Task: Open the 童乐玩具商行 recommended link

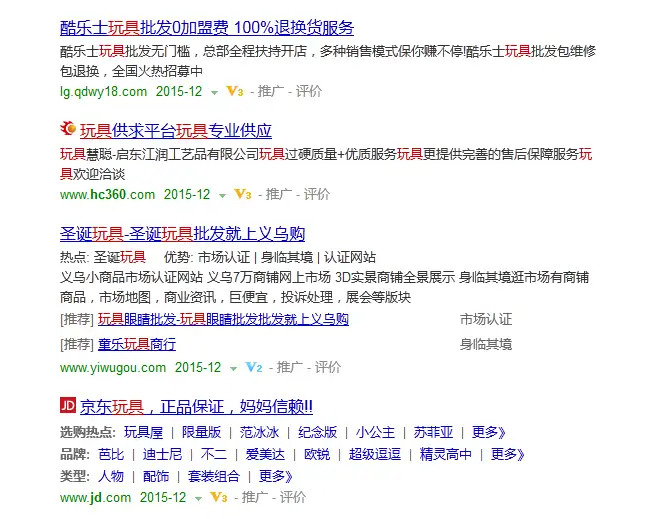Action: click(137, 344)
